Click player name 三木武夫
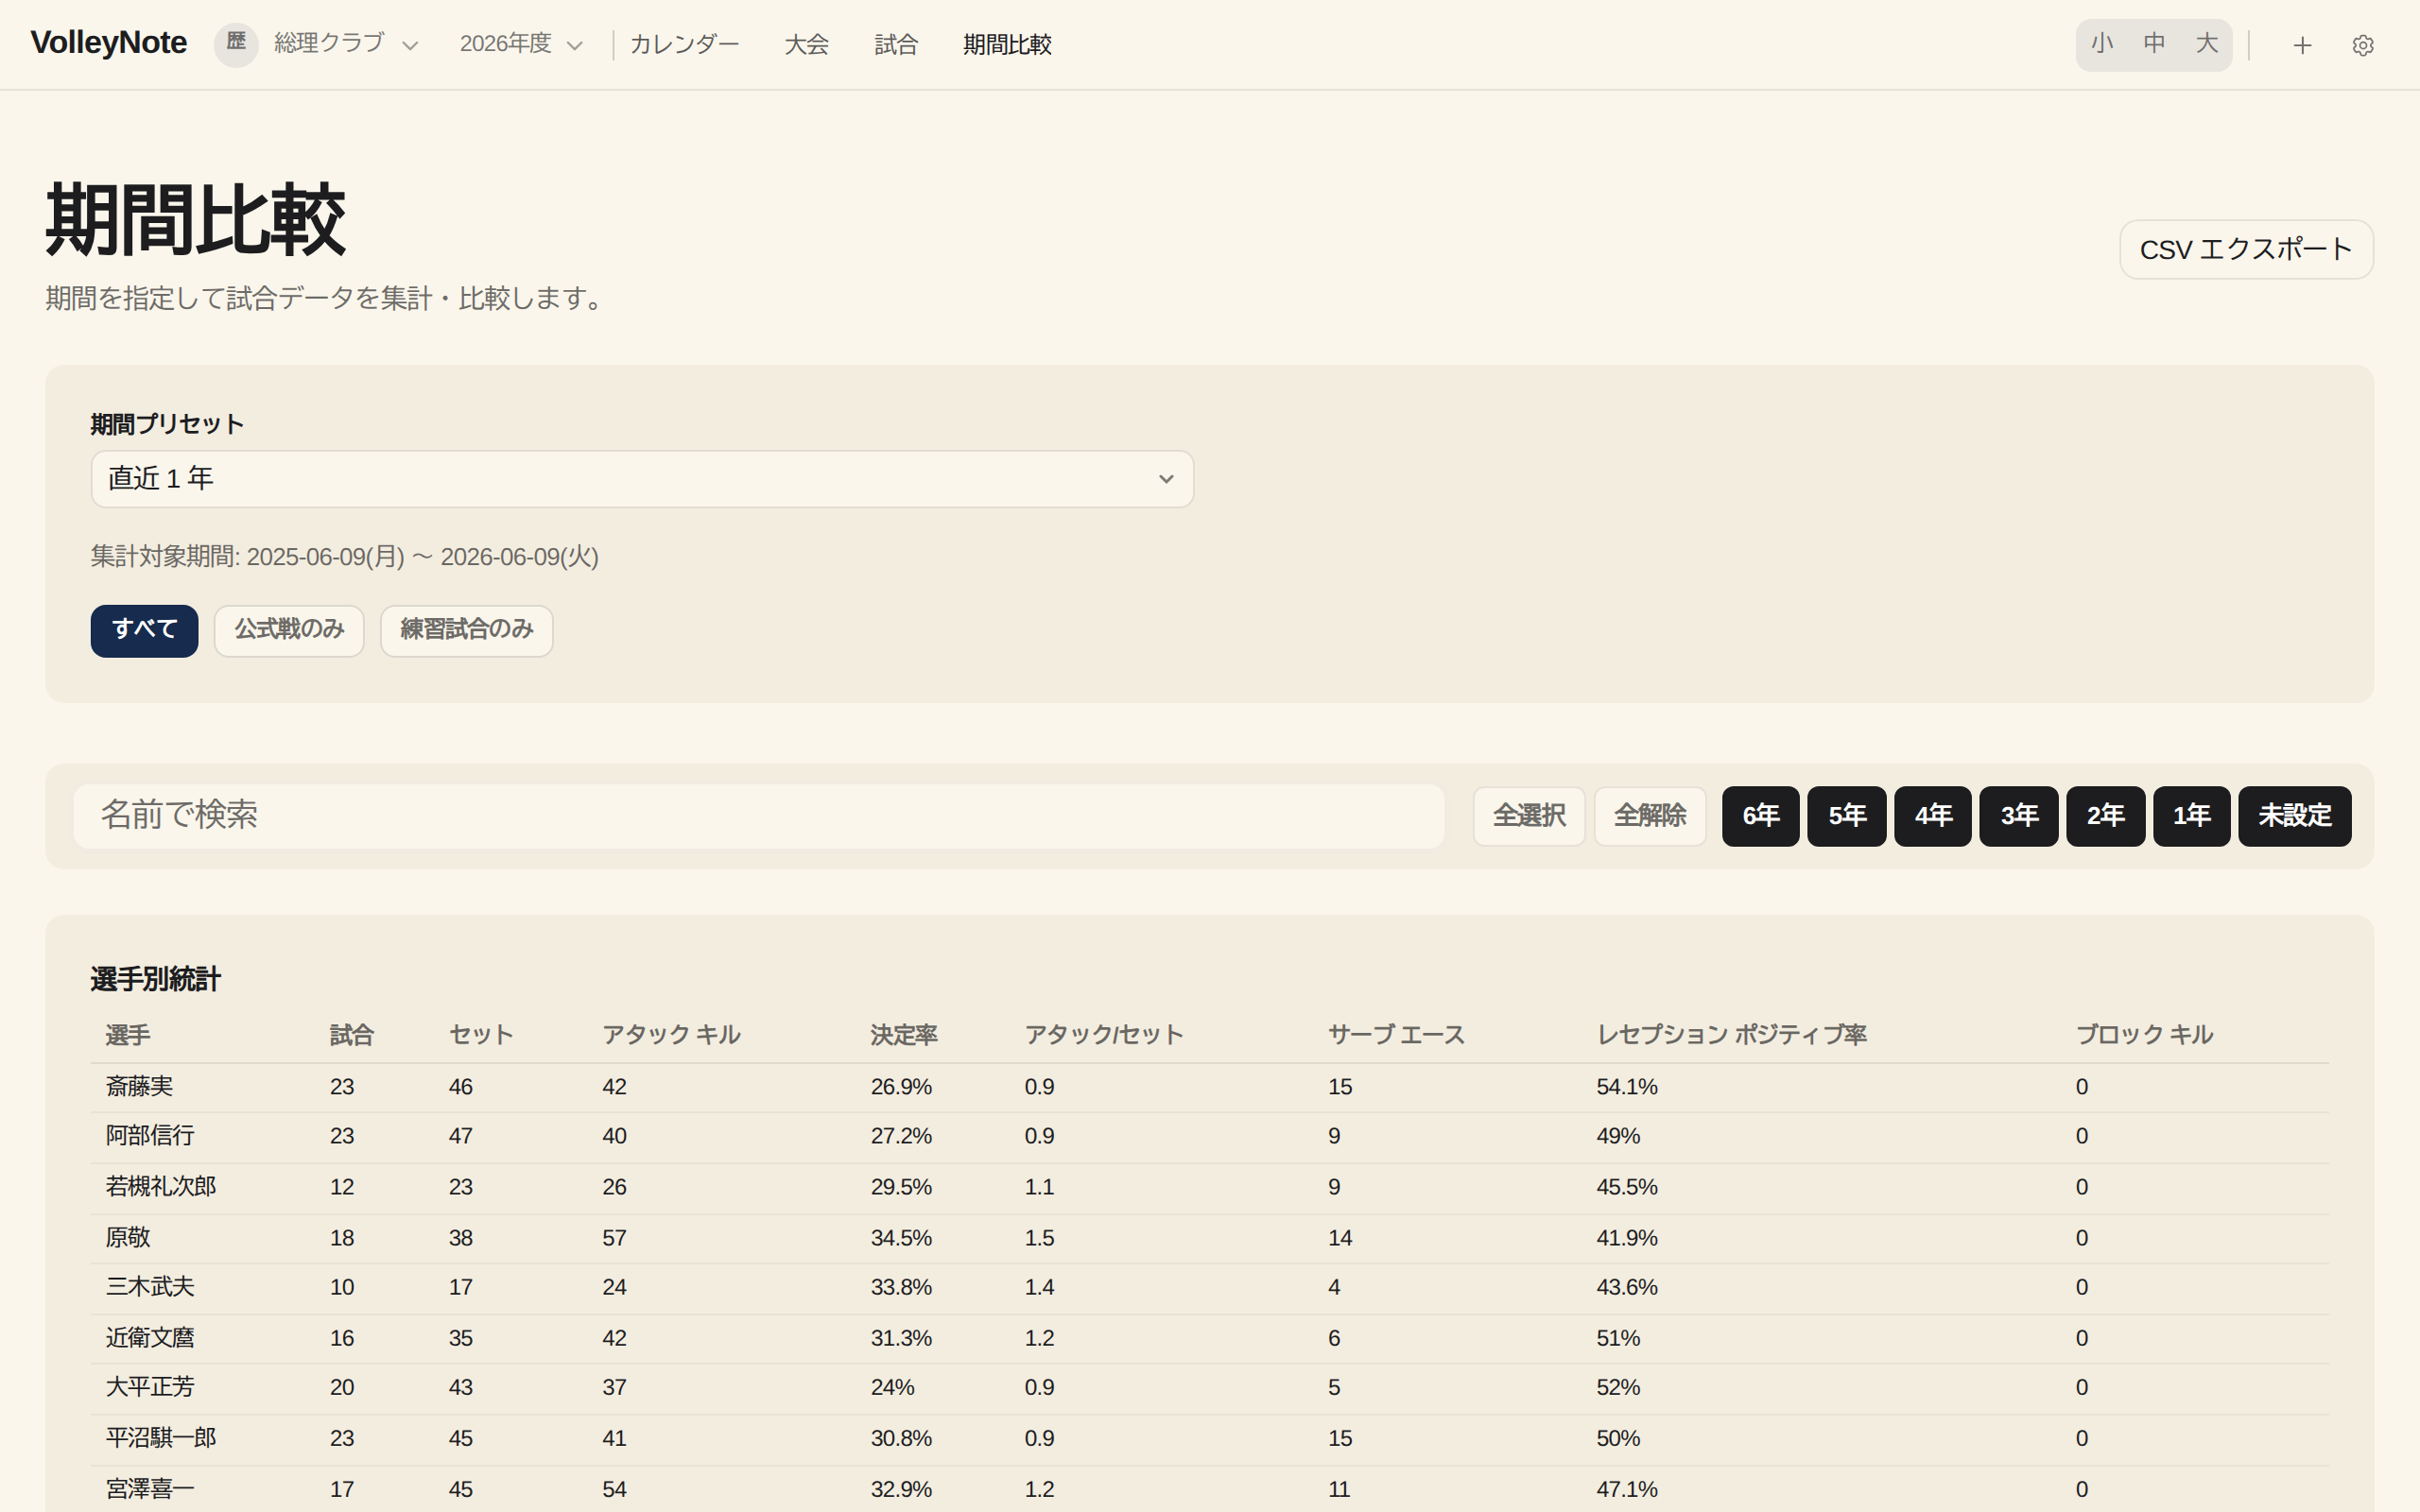2420x1512 pixels. pos(150,1287)
